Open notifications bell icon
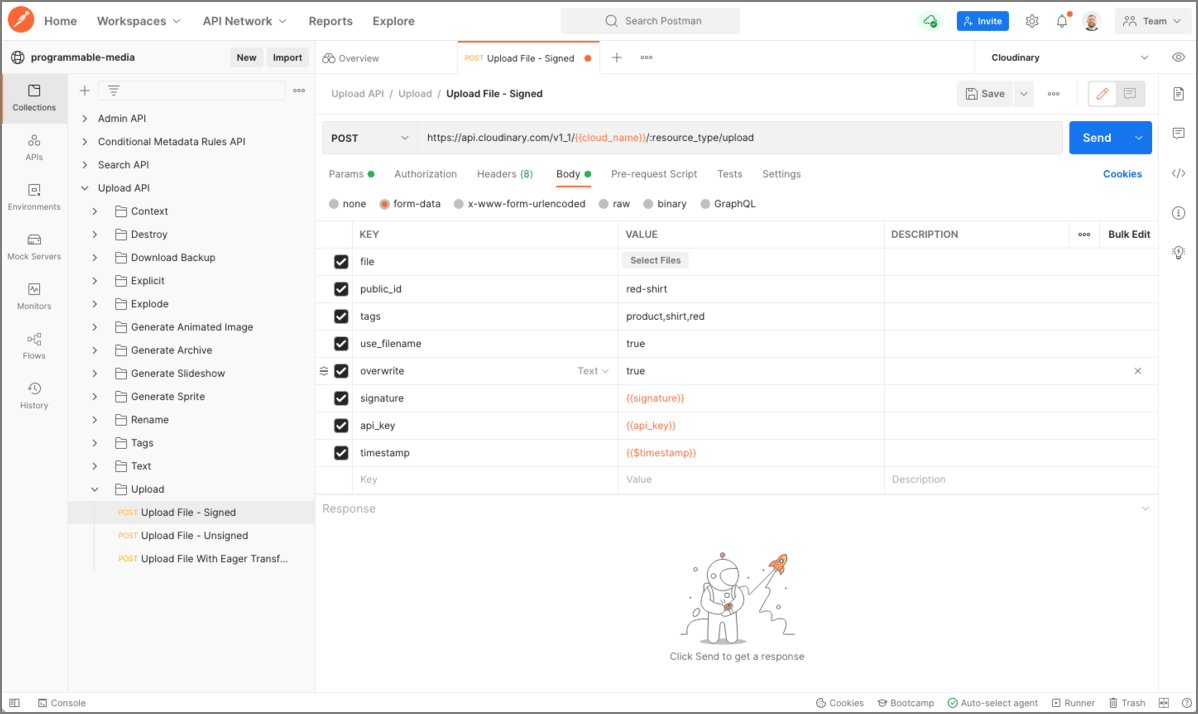Screen dimensions: 1198x714 coord(1062,21)
